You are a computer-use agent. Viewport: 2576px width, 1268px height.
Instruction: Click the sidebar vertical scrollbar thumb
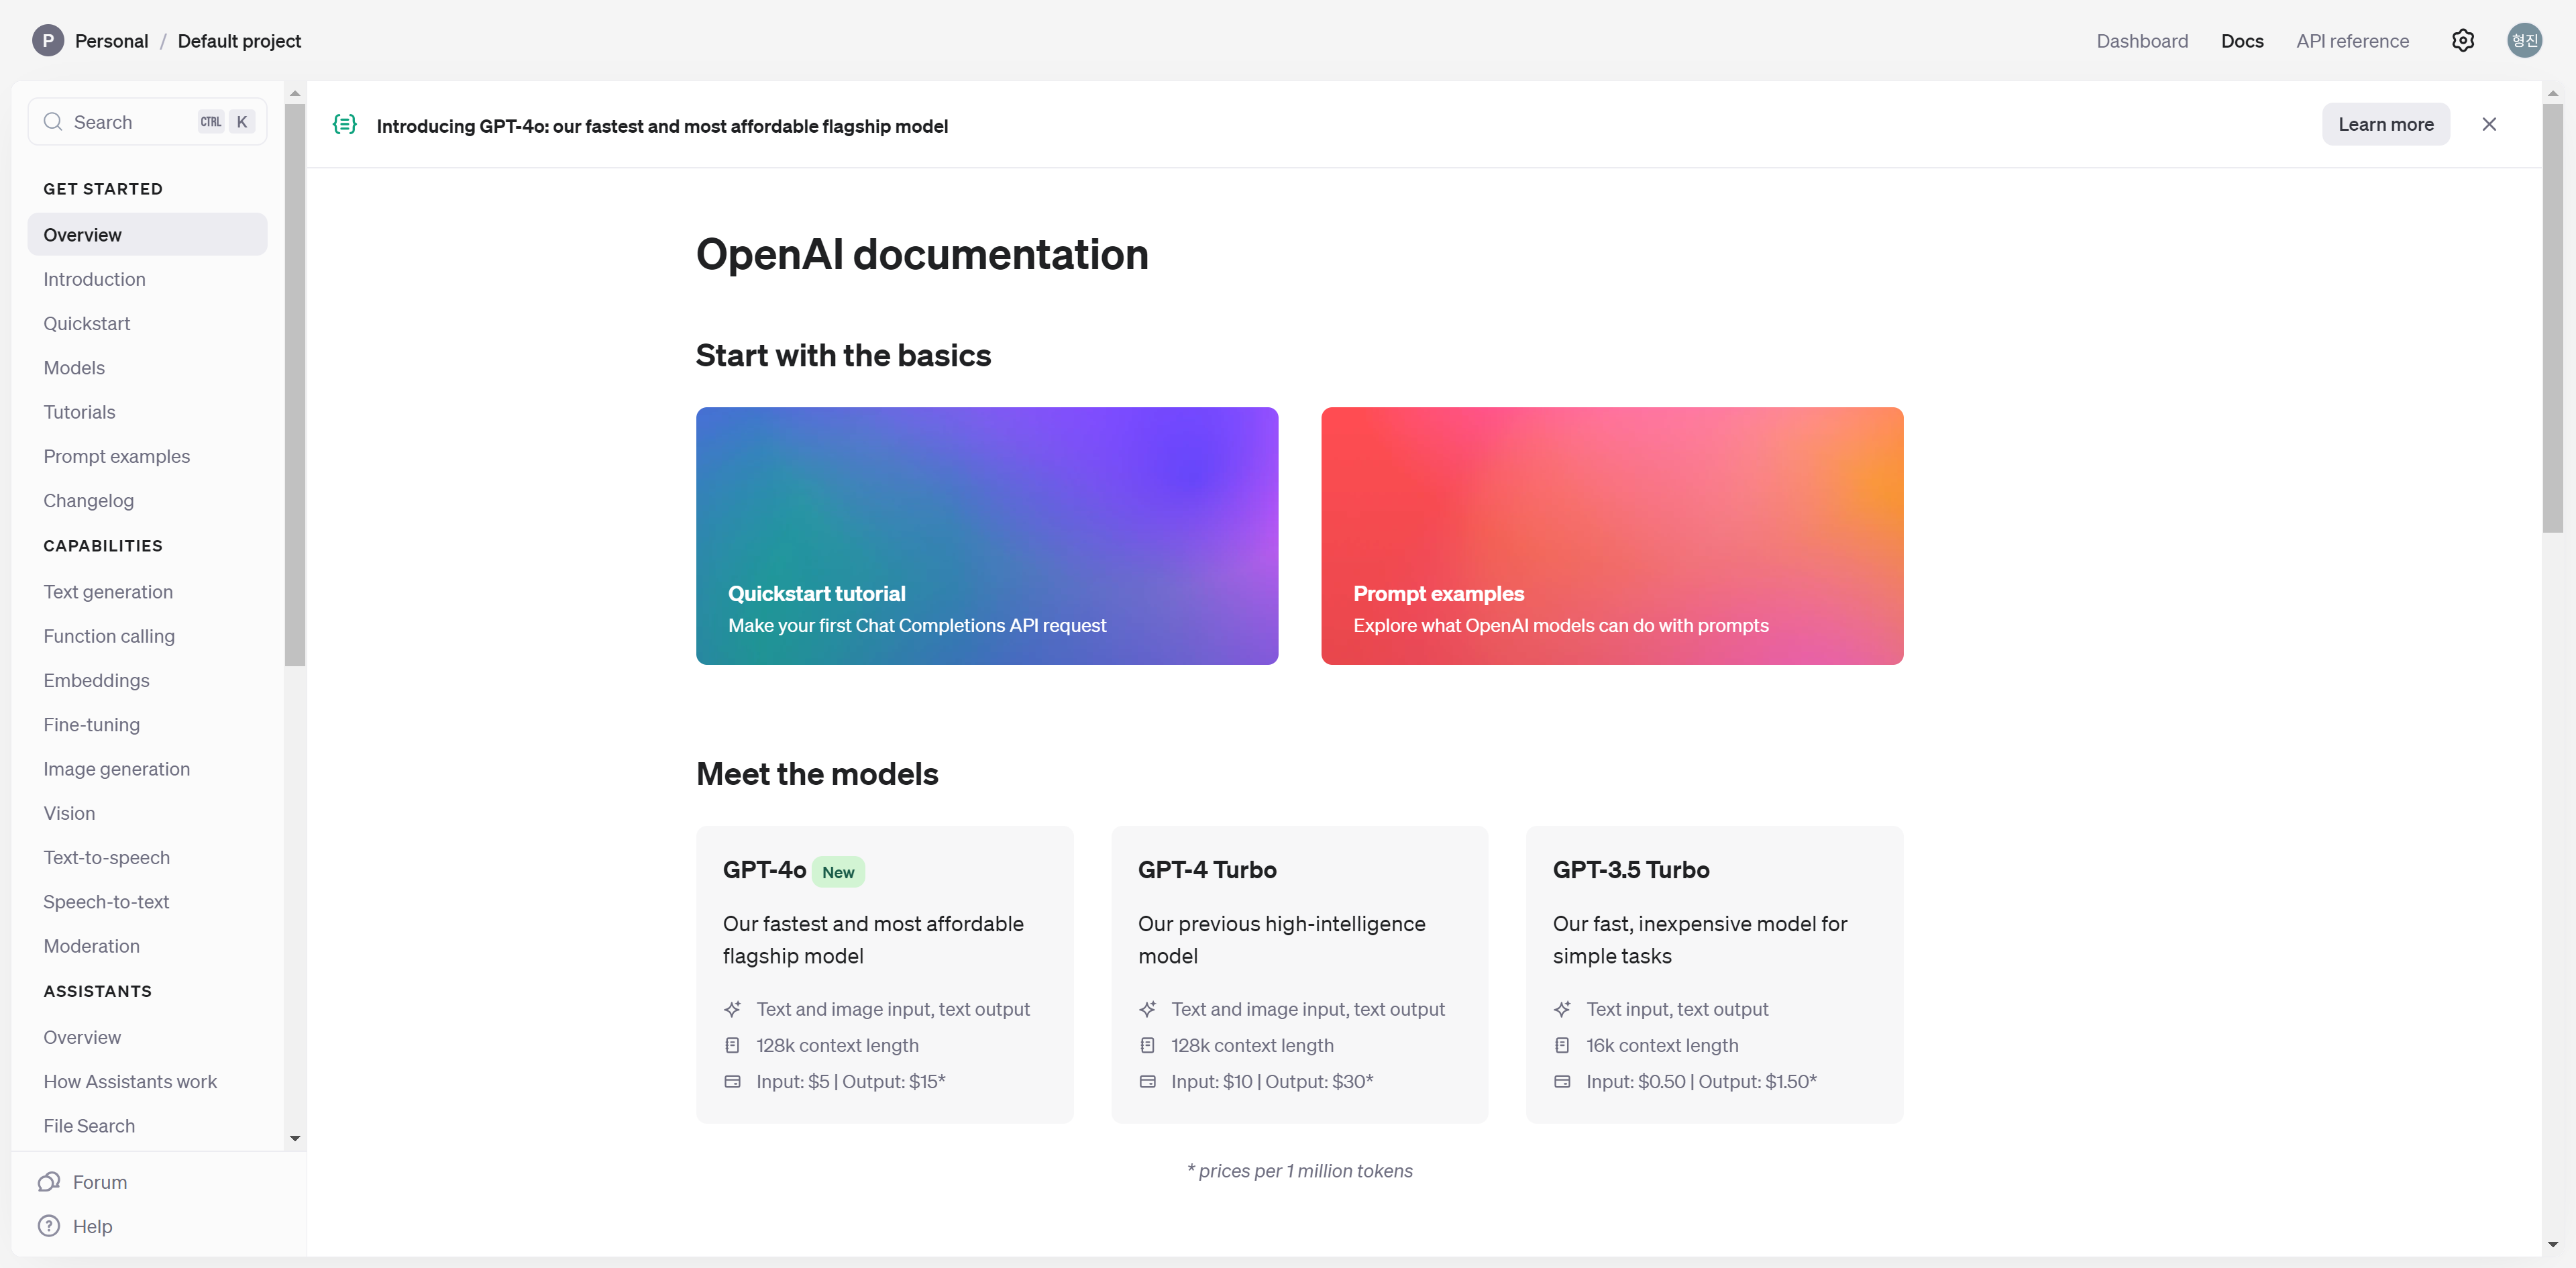point(295,385)
